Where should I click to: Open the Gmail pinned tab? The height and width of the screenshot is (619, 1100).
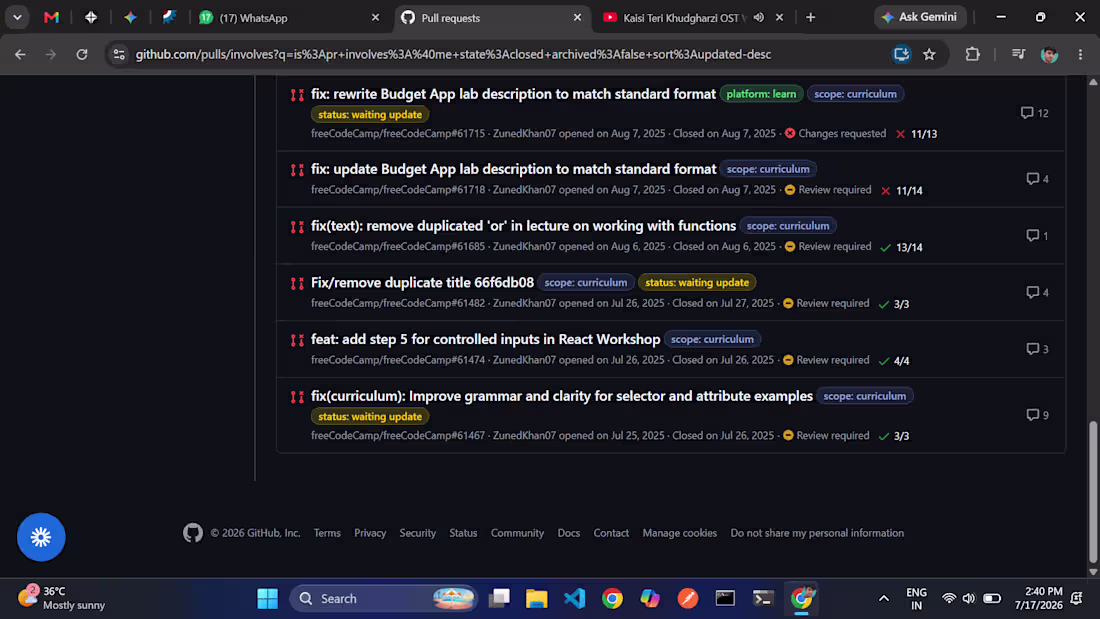click(51, 18)
